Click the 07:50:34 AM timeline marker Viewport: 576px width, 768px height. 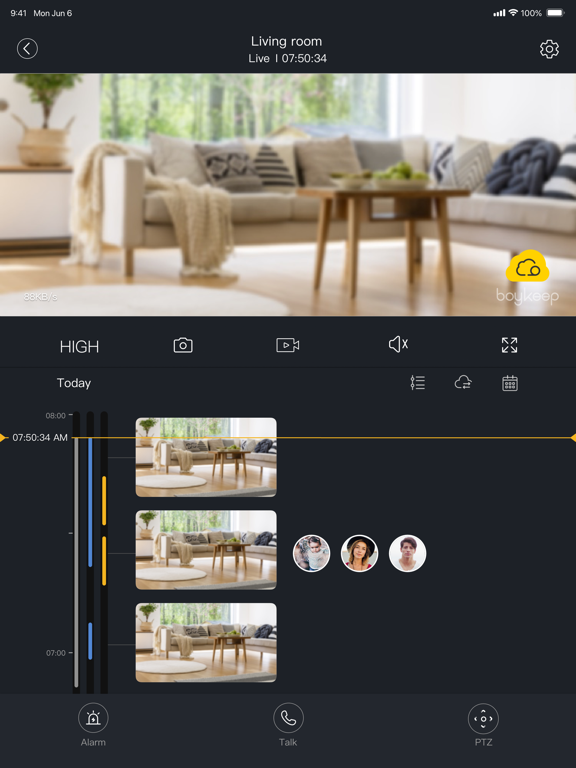pos(40,437)
